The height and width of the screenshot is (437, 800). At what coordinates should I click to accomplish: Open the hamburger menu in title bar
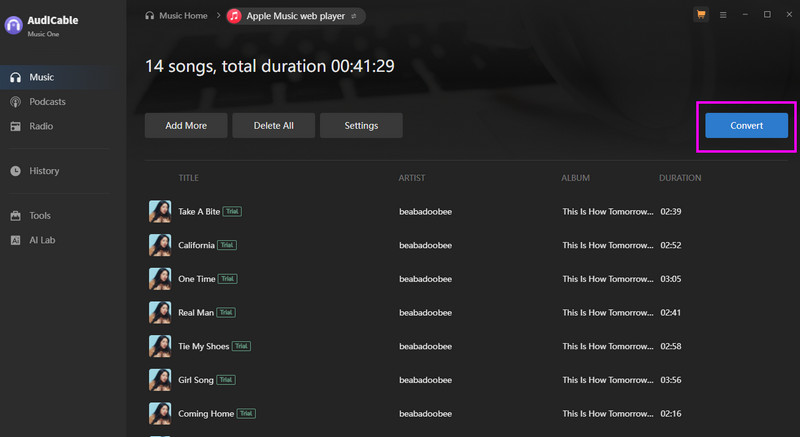[x=723, y=15]
